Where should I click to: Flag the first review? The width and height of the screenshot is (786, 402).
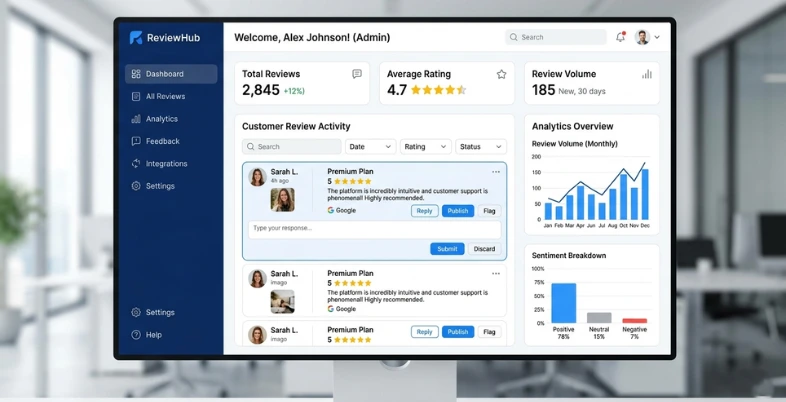click(x=489, y=211)
